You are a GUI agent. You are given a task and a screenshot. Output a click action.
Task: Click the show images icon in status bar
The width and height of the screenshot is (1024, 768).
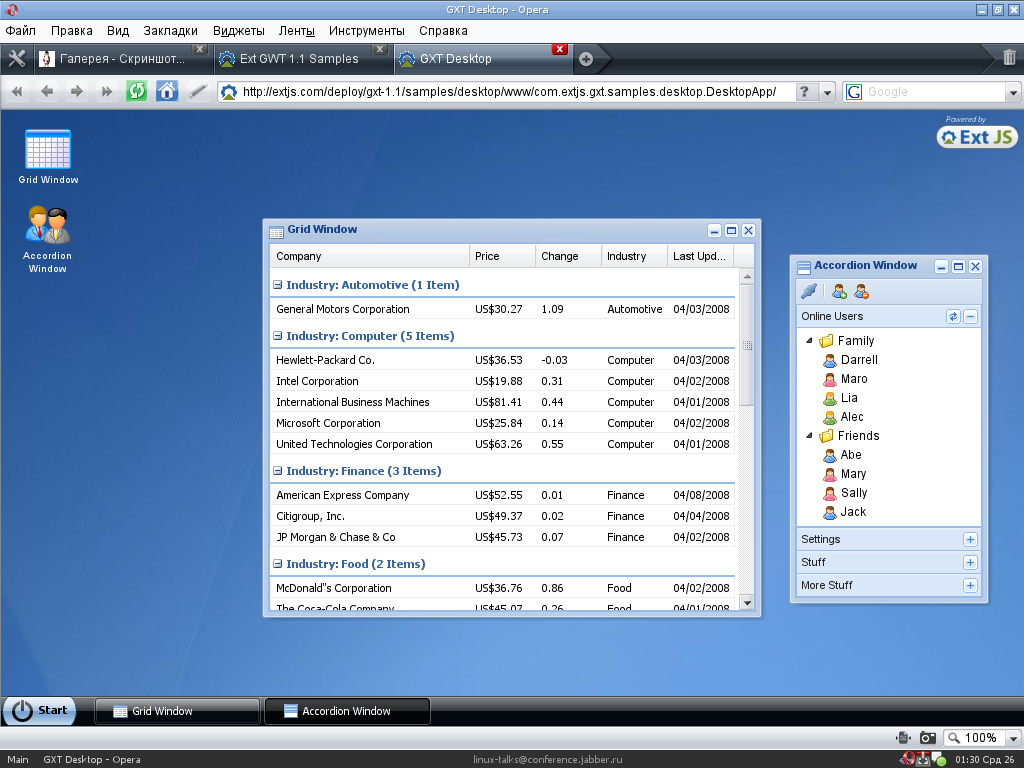pos(904,738)
